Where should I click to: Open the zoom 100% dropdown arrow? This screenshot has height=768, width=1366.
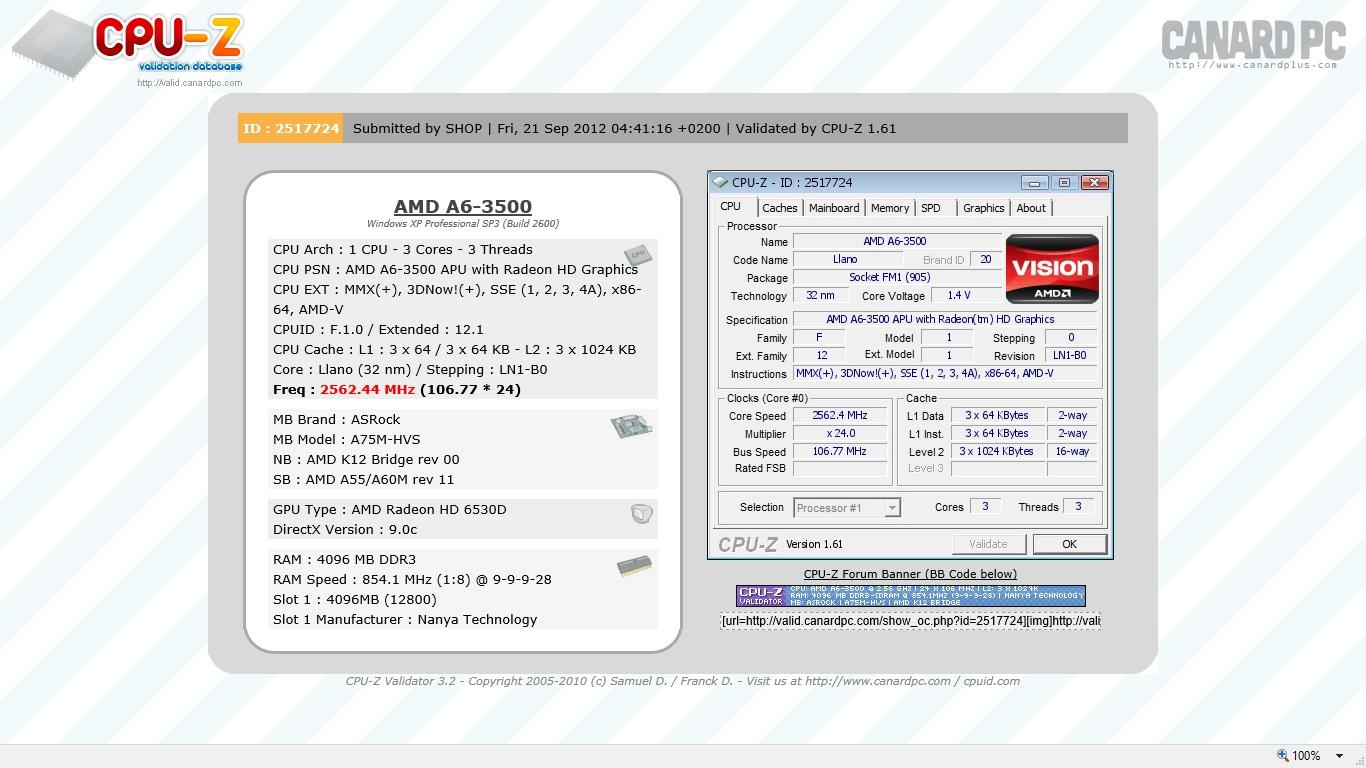click(1341, 757)
